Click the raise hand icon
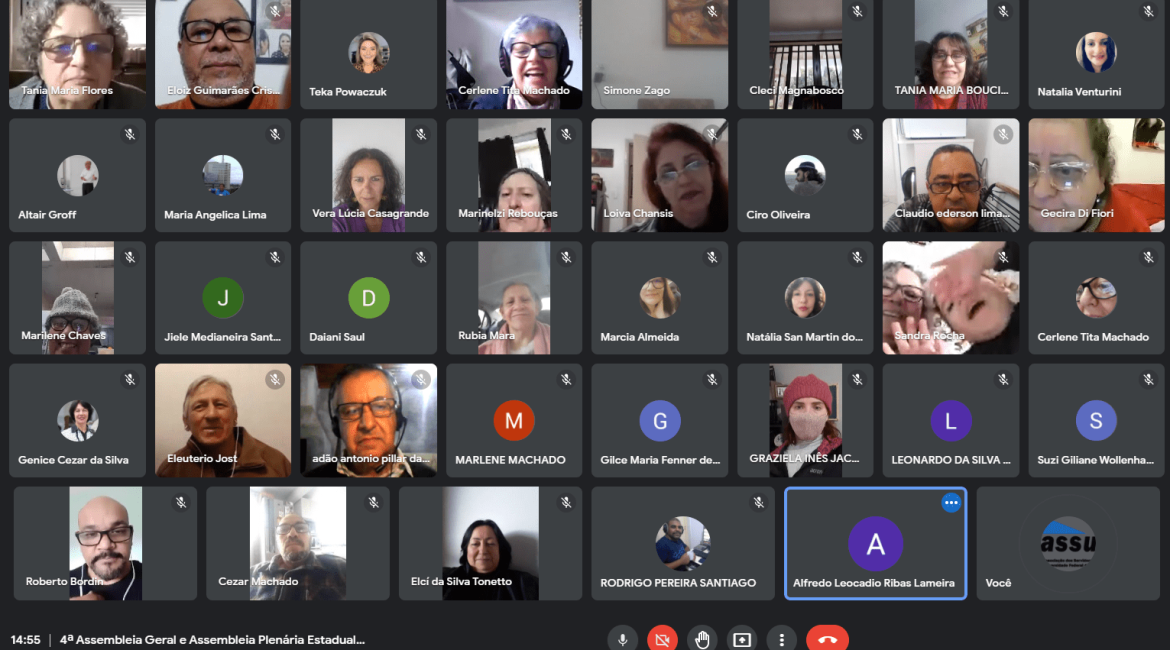The width and height of the screenshot is (1170, 650). (x=702, y=639)
